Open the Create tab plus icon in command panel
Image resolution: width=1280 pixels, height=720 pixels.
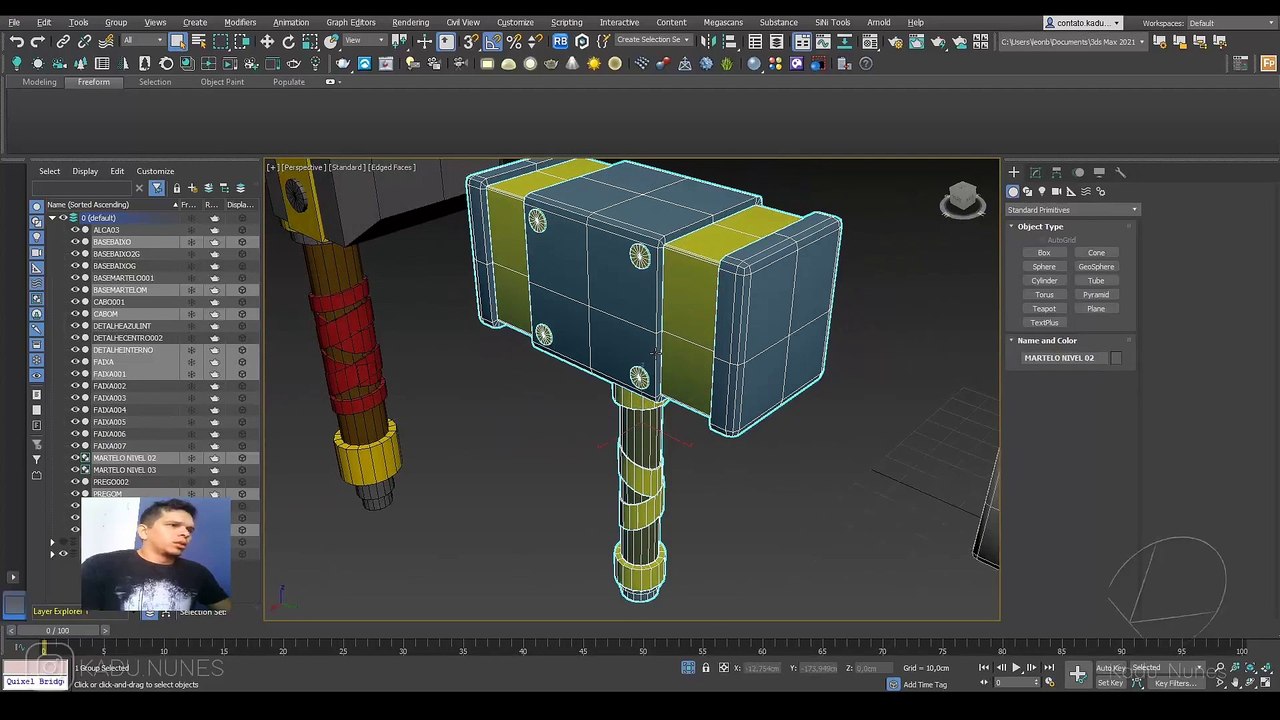(x=1013, y=172)
